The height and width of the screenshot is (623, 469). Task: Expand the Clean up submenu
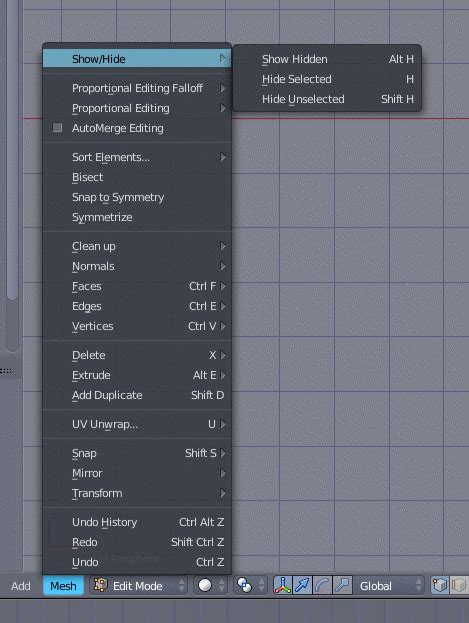click(x=137, y=246)
